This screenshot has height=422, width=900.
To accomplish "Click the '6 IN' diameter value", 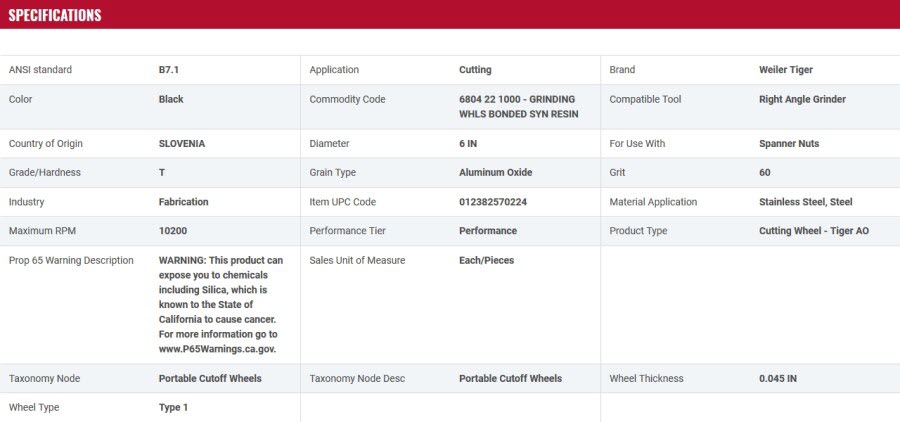I will tap(468, 144).
